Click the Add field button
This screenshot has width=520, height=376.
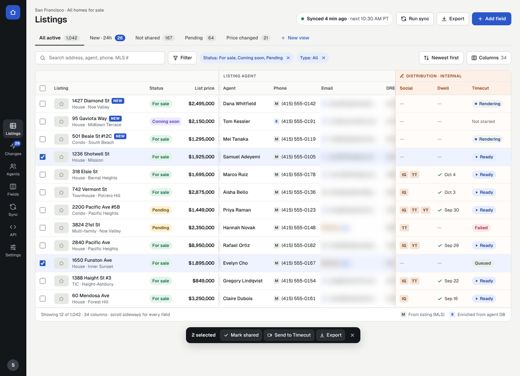click(492, 19)
